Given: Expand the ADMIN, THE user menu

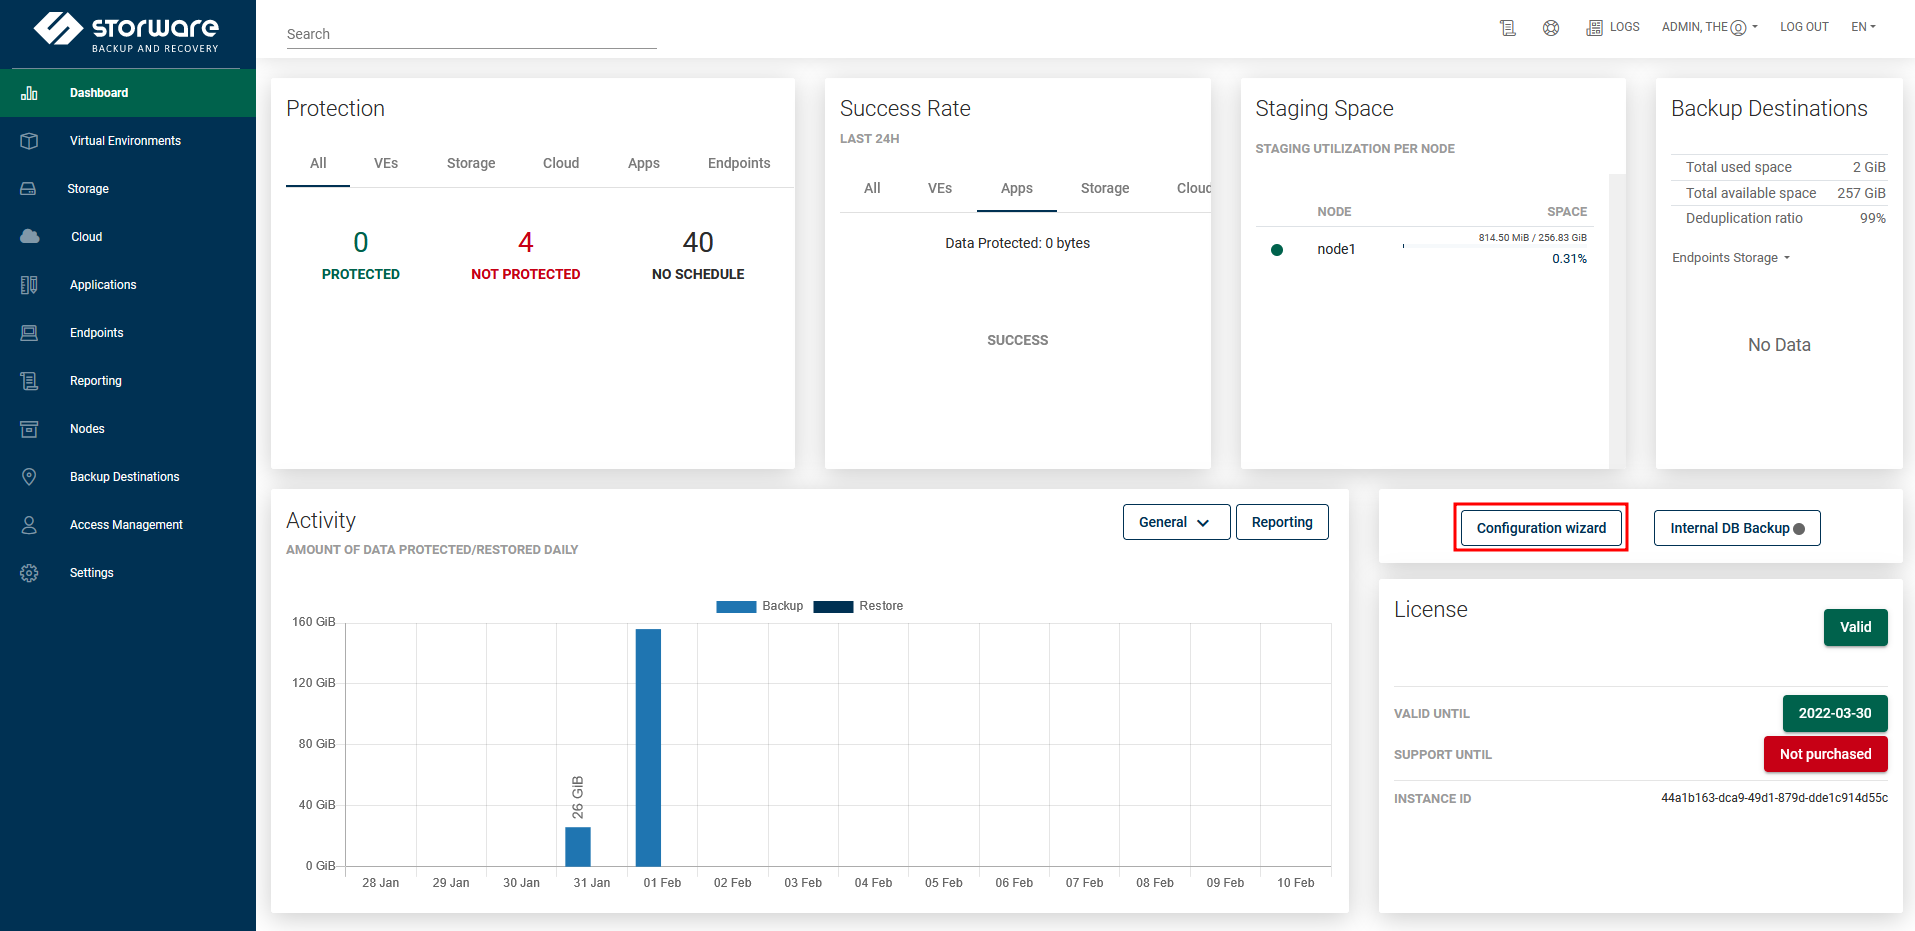Looking at the screenshot, I should (1709, 27).
